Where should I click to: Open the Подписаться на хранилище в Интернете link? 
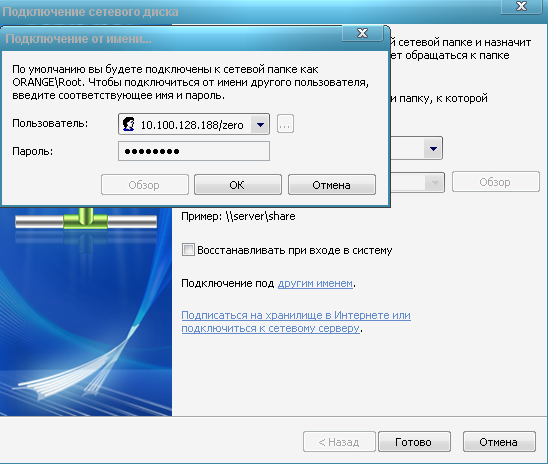click(296, 321)
